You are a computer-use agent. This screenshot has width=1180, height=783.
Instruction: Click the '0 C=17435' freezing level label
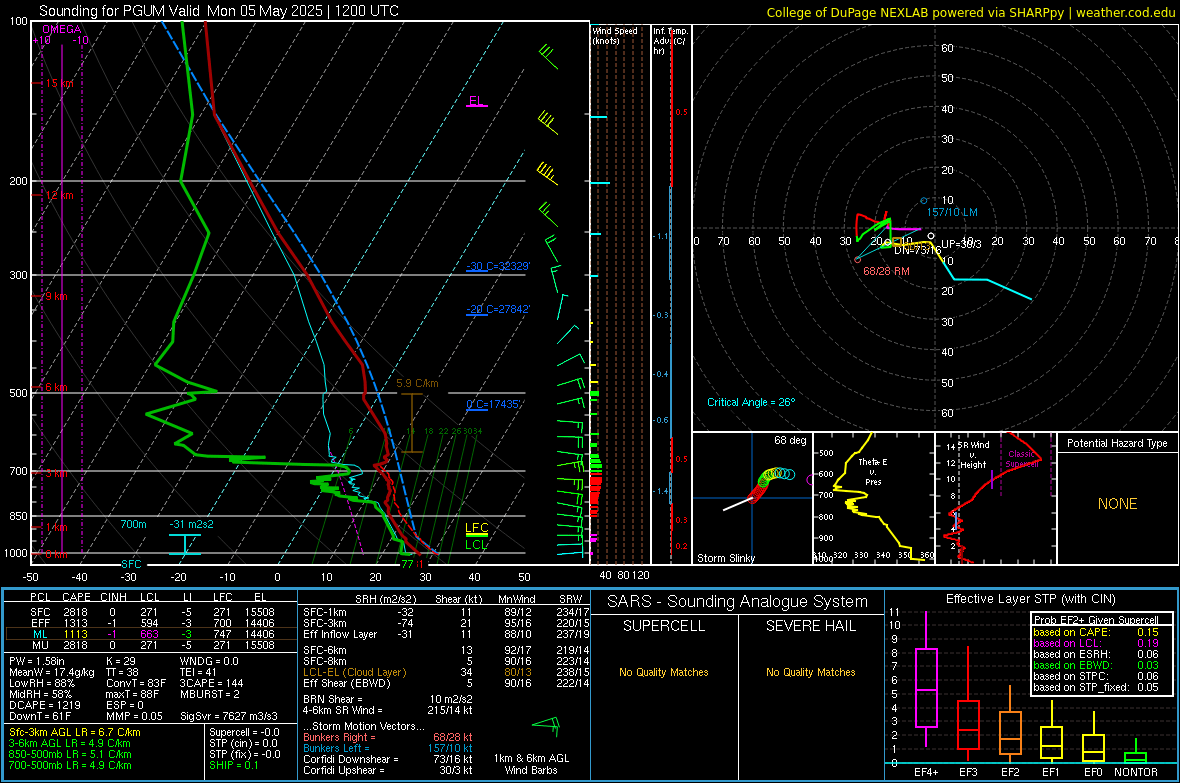493,404
